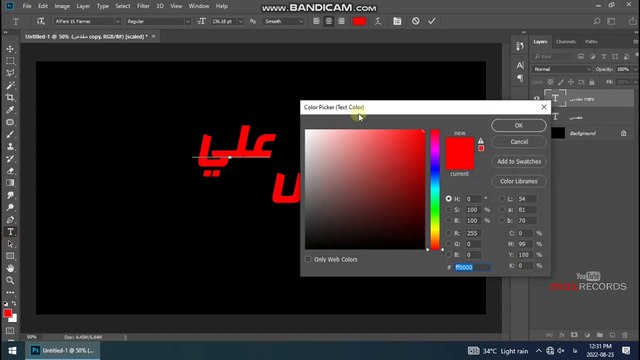
Task: Switch to the Paths tab
Action: click(591, 42)
